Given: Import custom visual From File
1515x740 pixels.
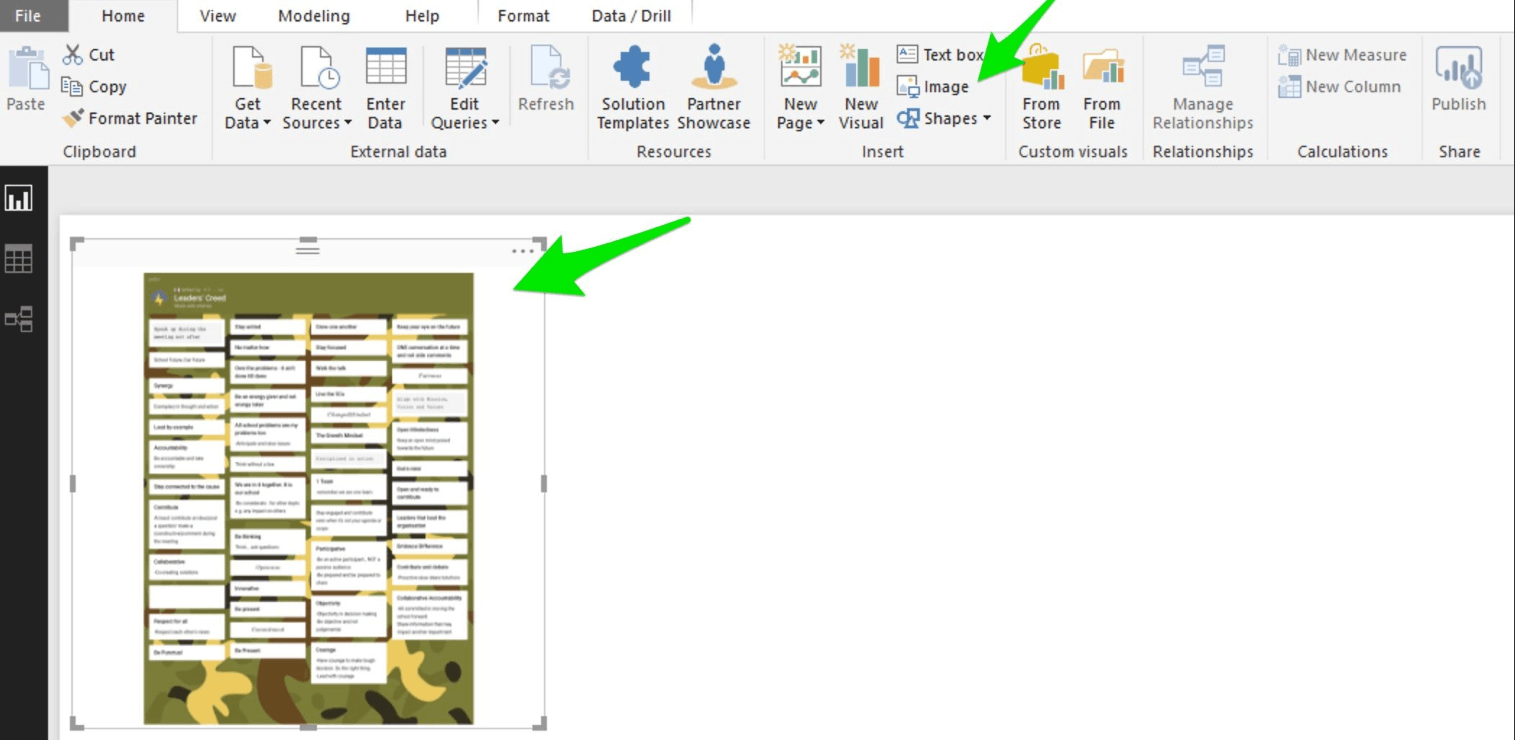Looking at the screenshot, I should point(1102,88).
